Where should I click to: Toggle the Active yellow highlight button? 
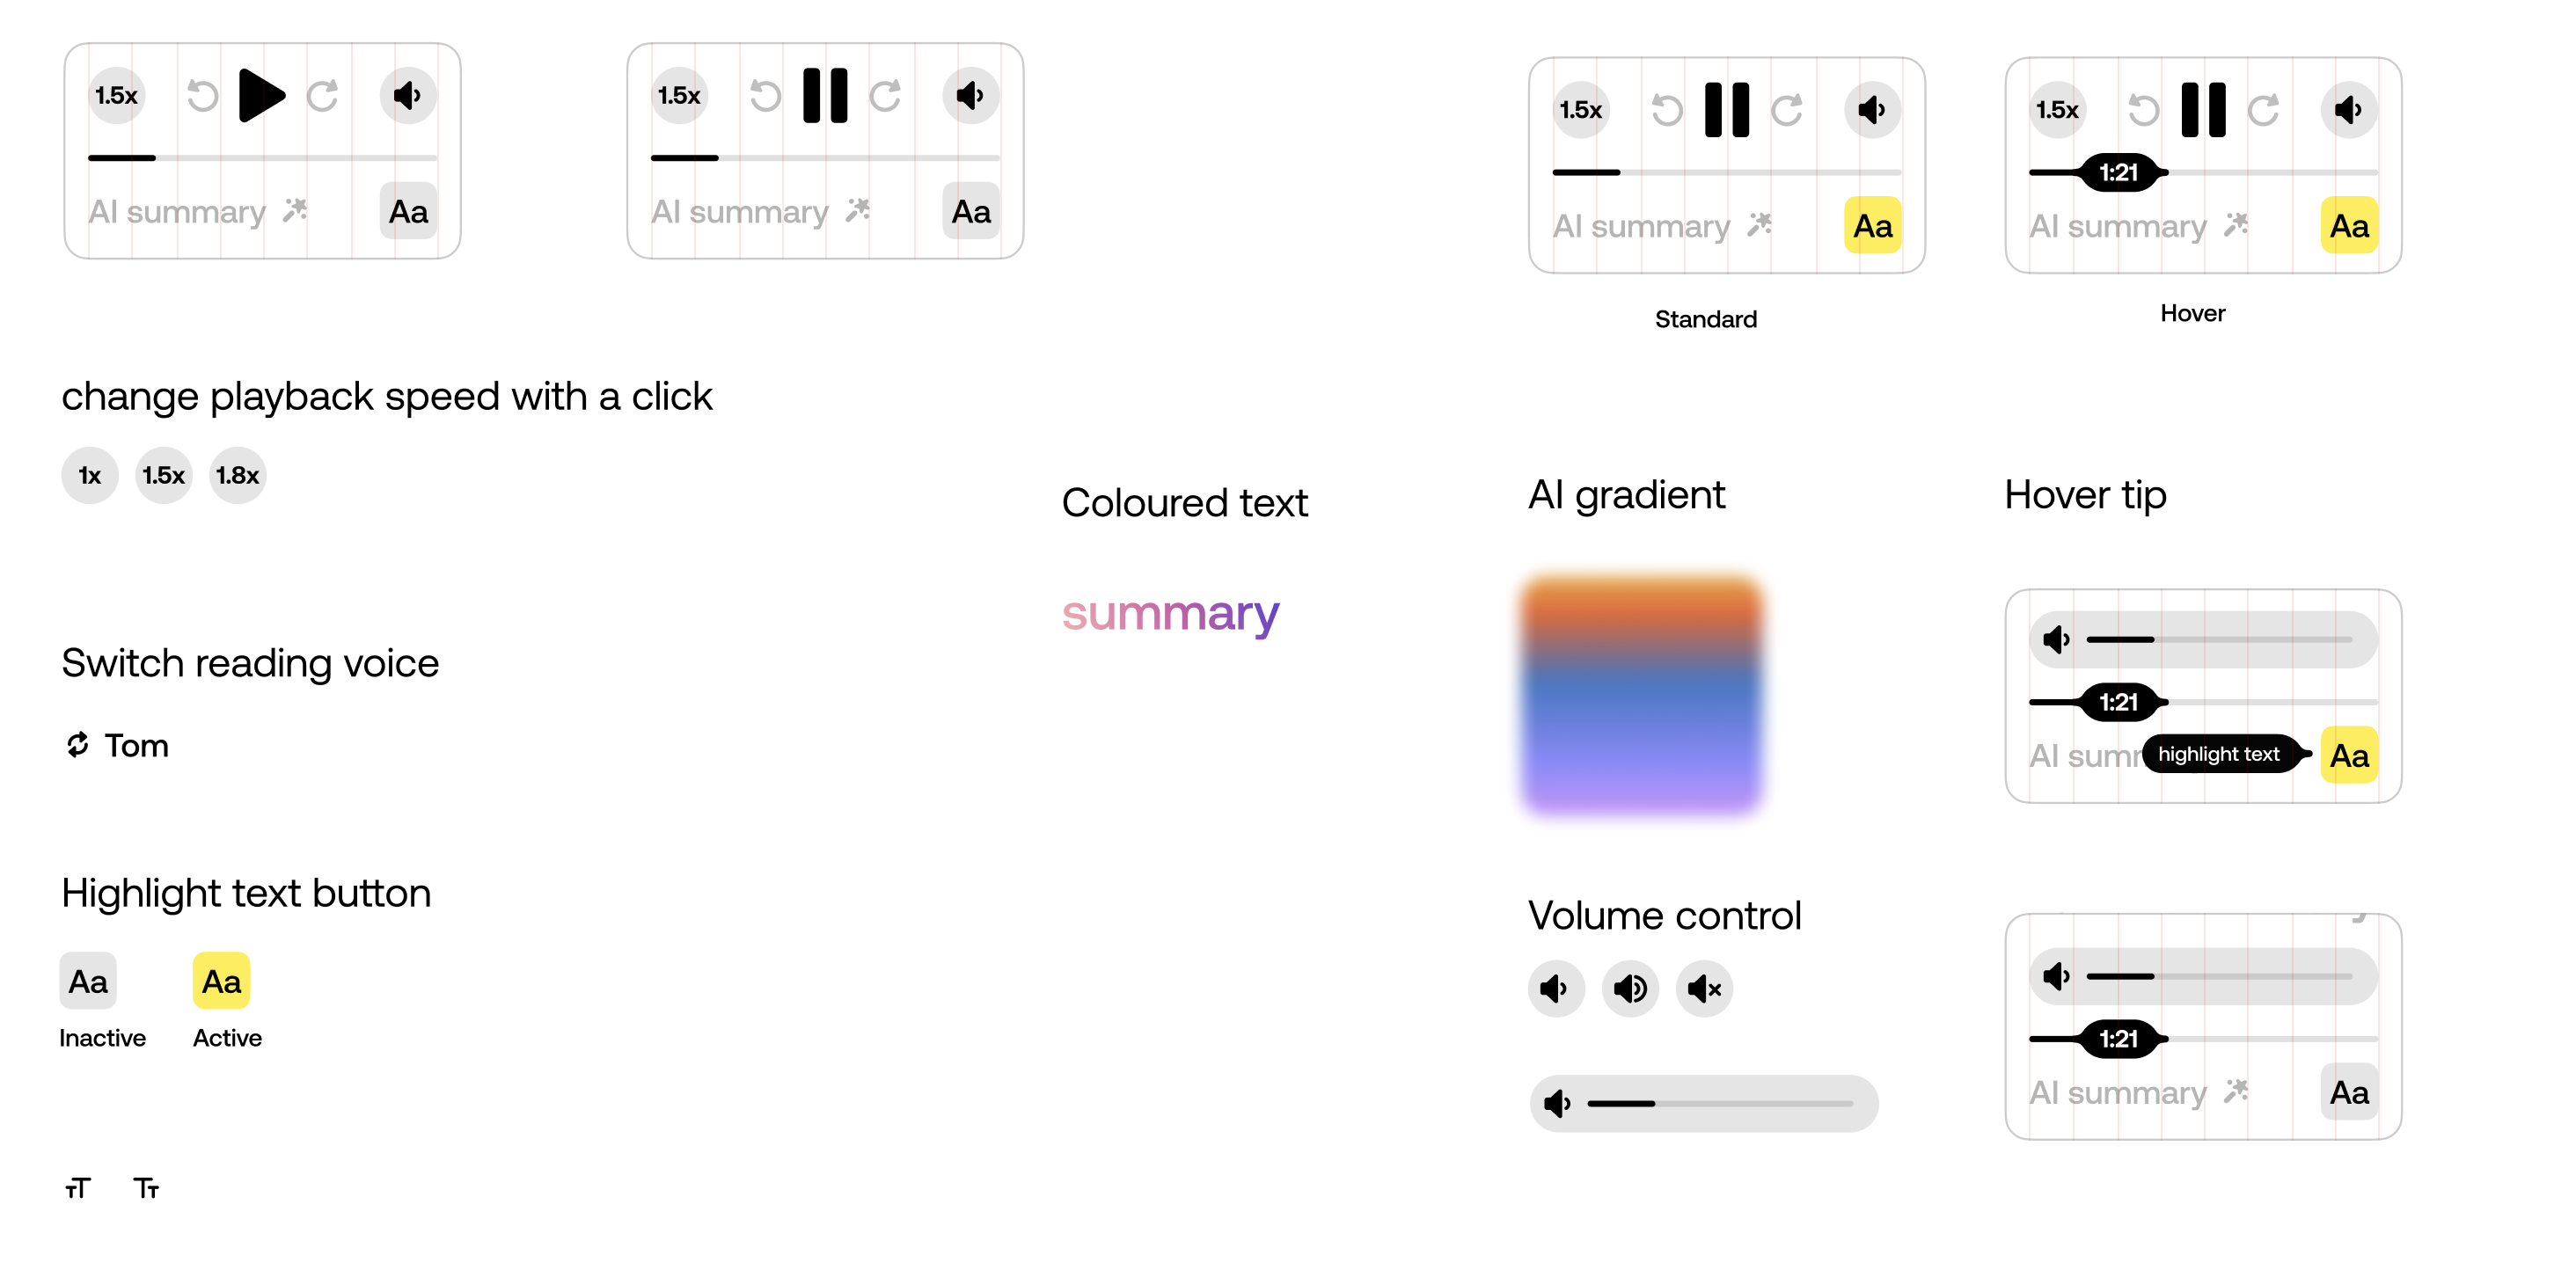pyautogui.click(x=221, y=981)
